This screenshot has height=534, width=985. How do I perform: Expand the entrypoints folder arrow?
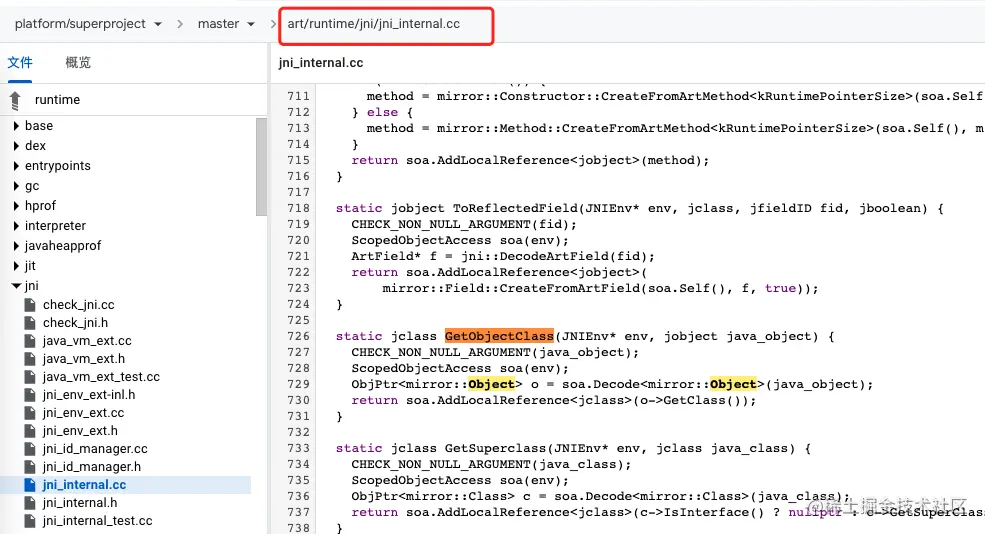[16, 166]
